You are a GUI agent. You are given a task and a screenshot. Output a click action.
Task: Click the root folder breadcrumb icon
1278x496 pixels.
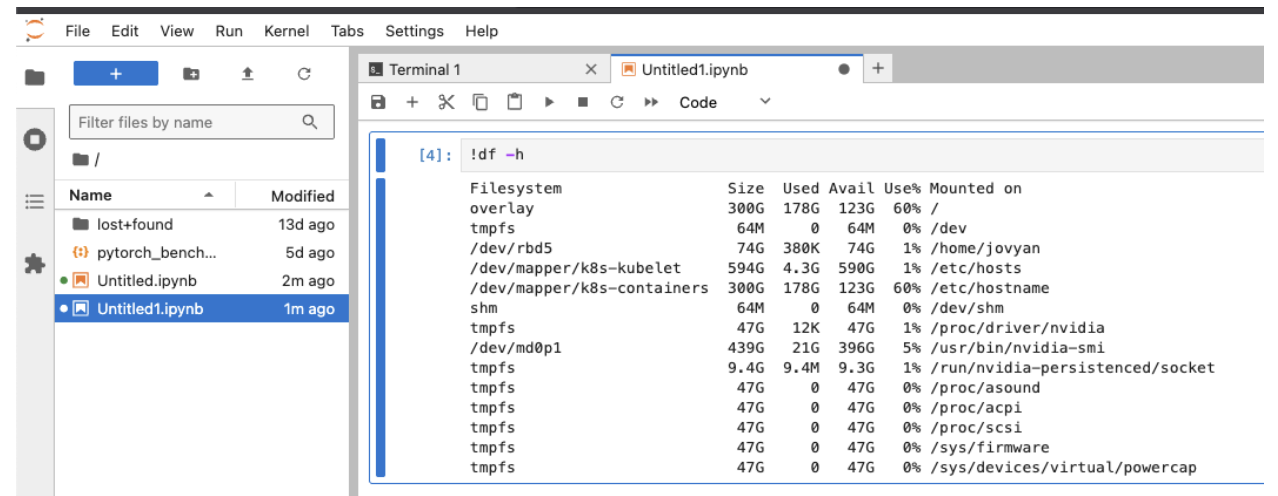click(80, 160)
